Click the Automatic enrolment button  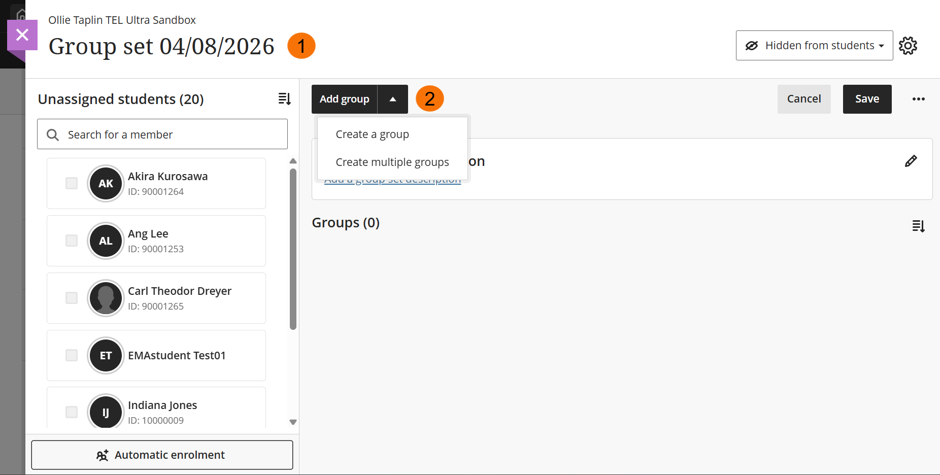(162, 455)
